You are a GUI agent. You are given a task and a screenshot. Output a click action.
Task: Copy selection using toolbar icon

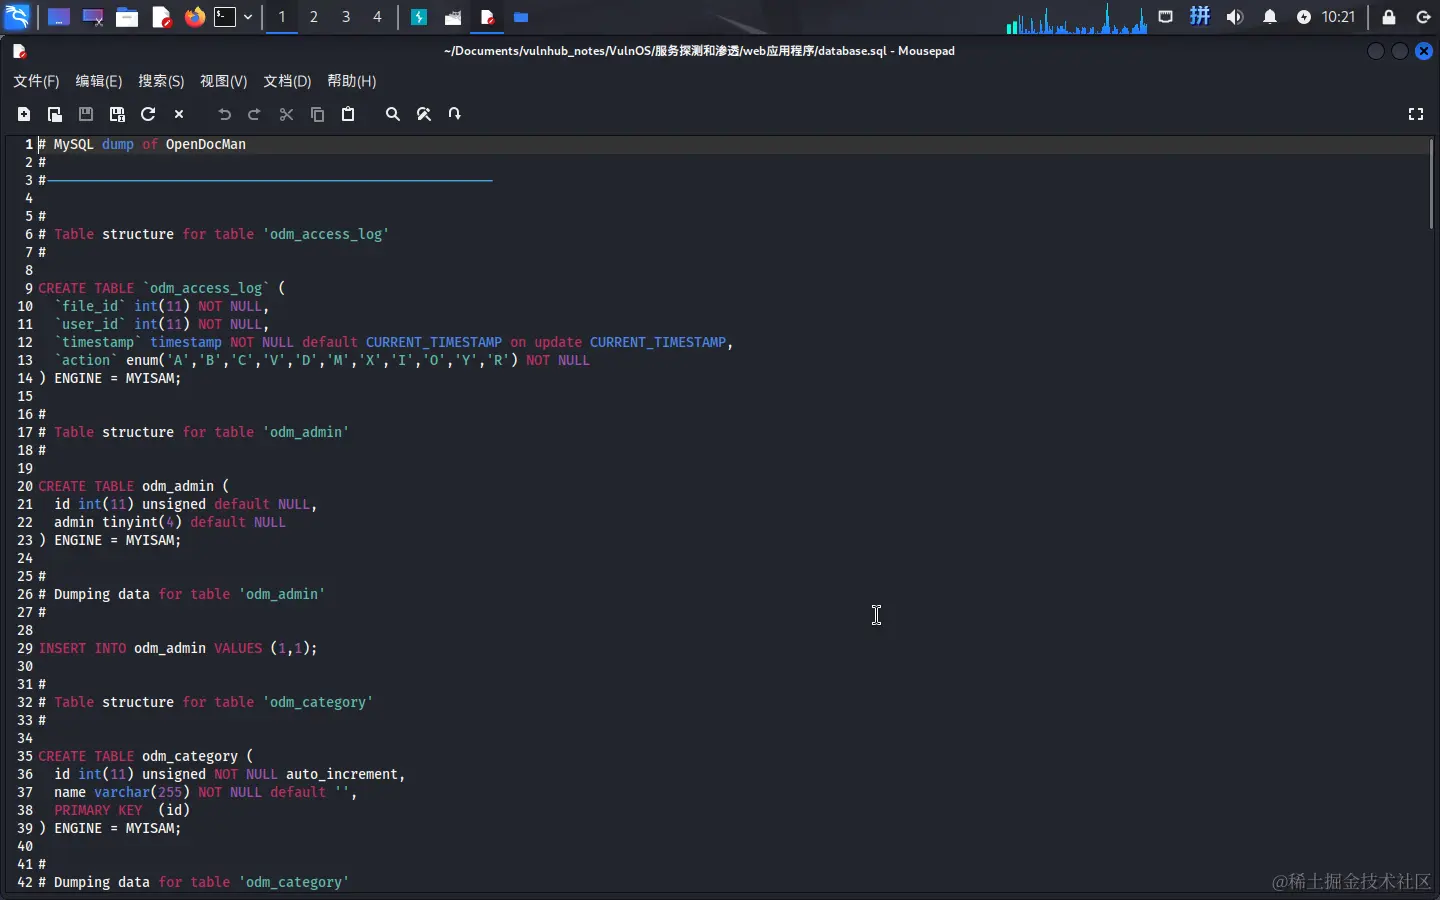point(317,114)
